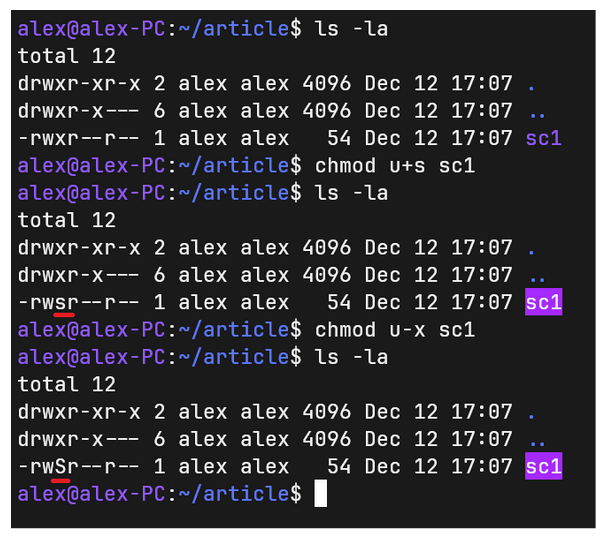Click the second 'ls -la' command
This screenshot has width=614, height=539.
[351, 192]
